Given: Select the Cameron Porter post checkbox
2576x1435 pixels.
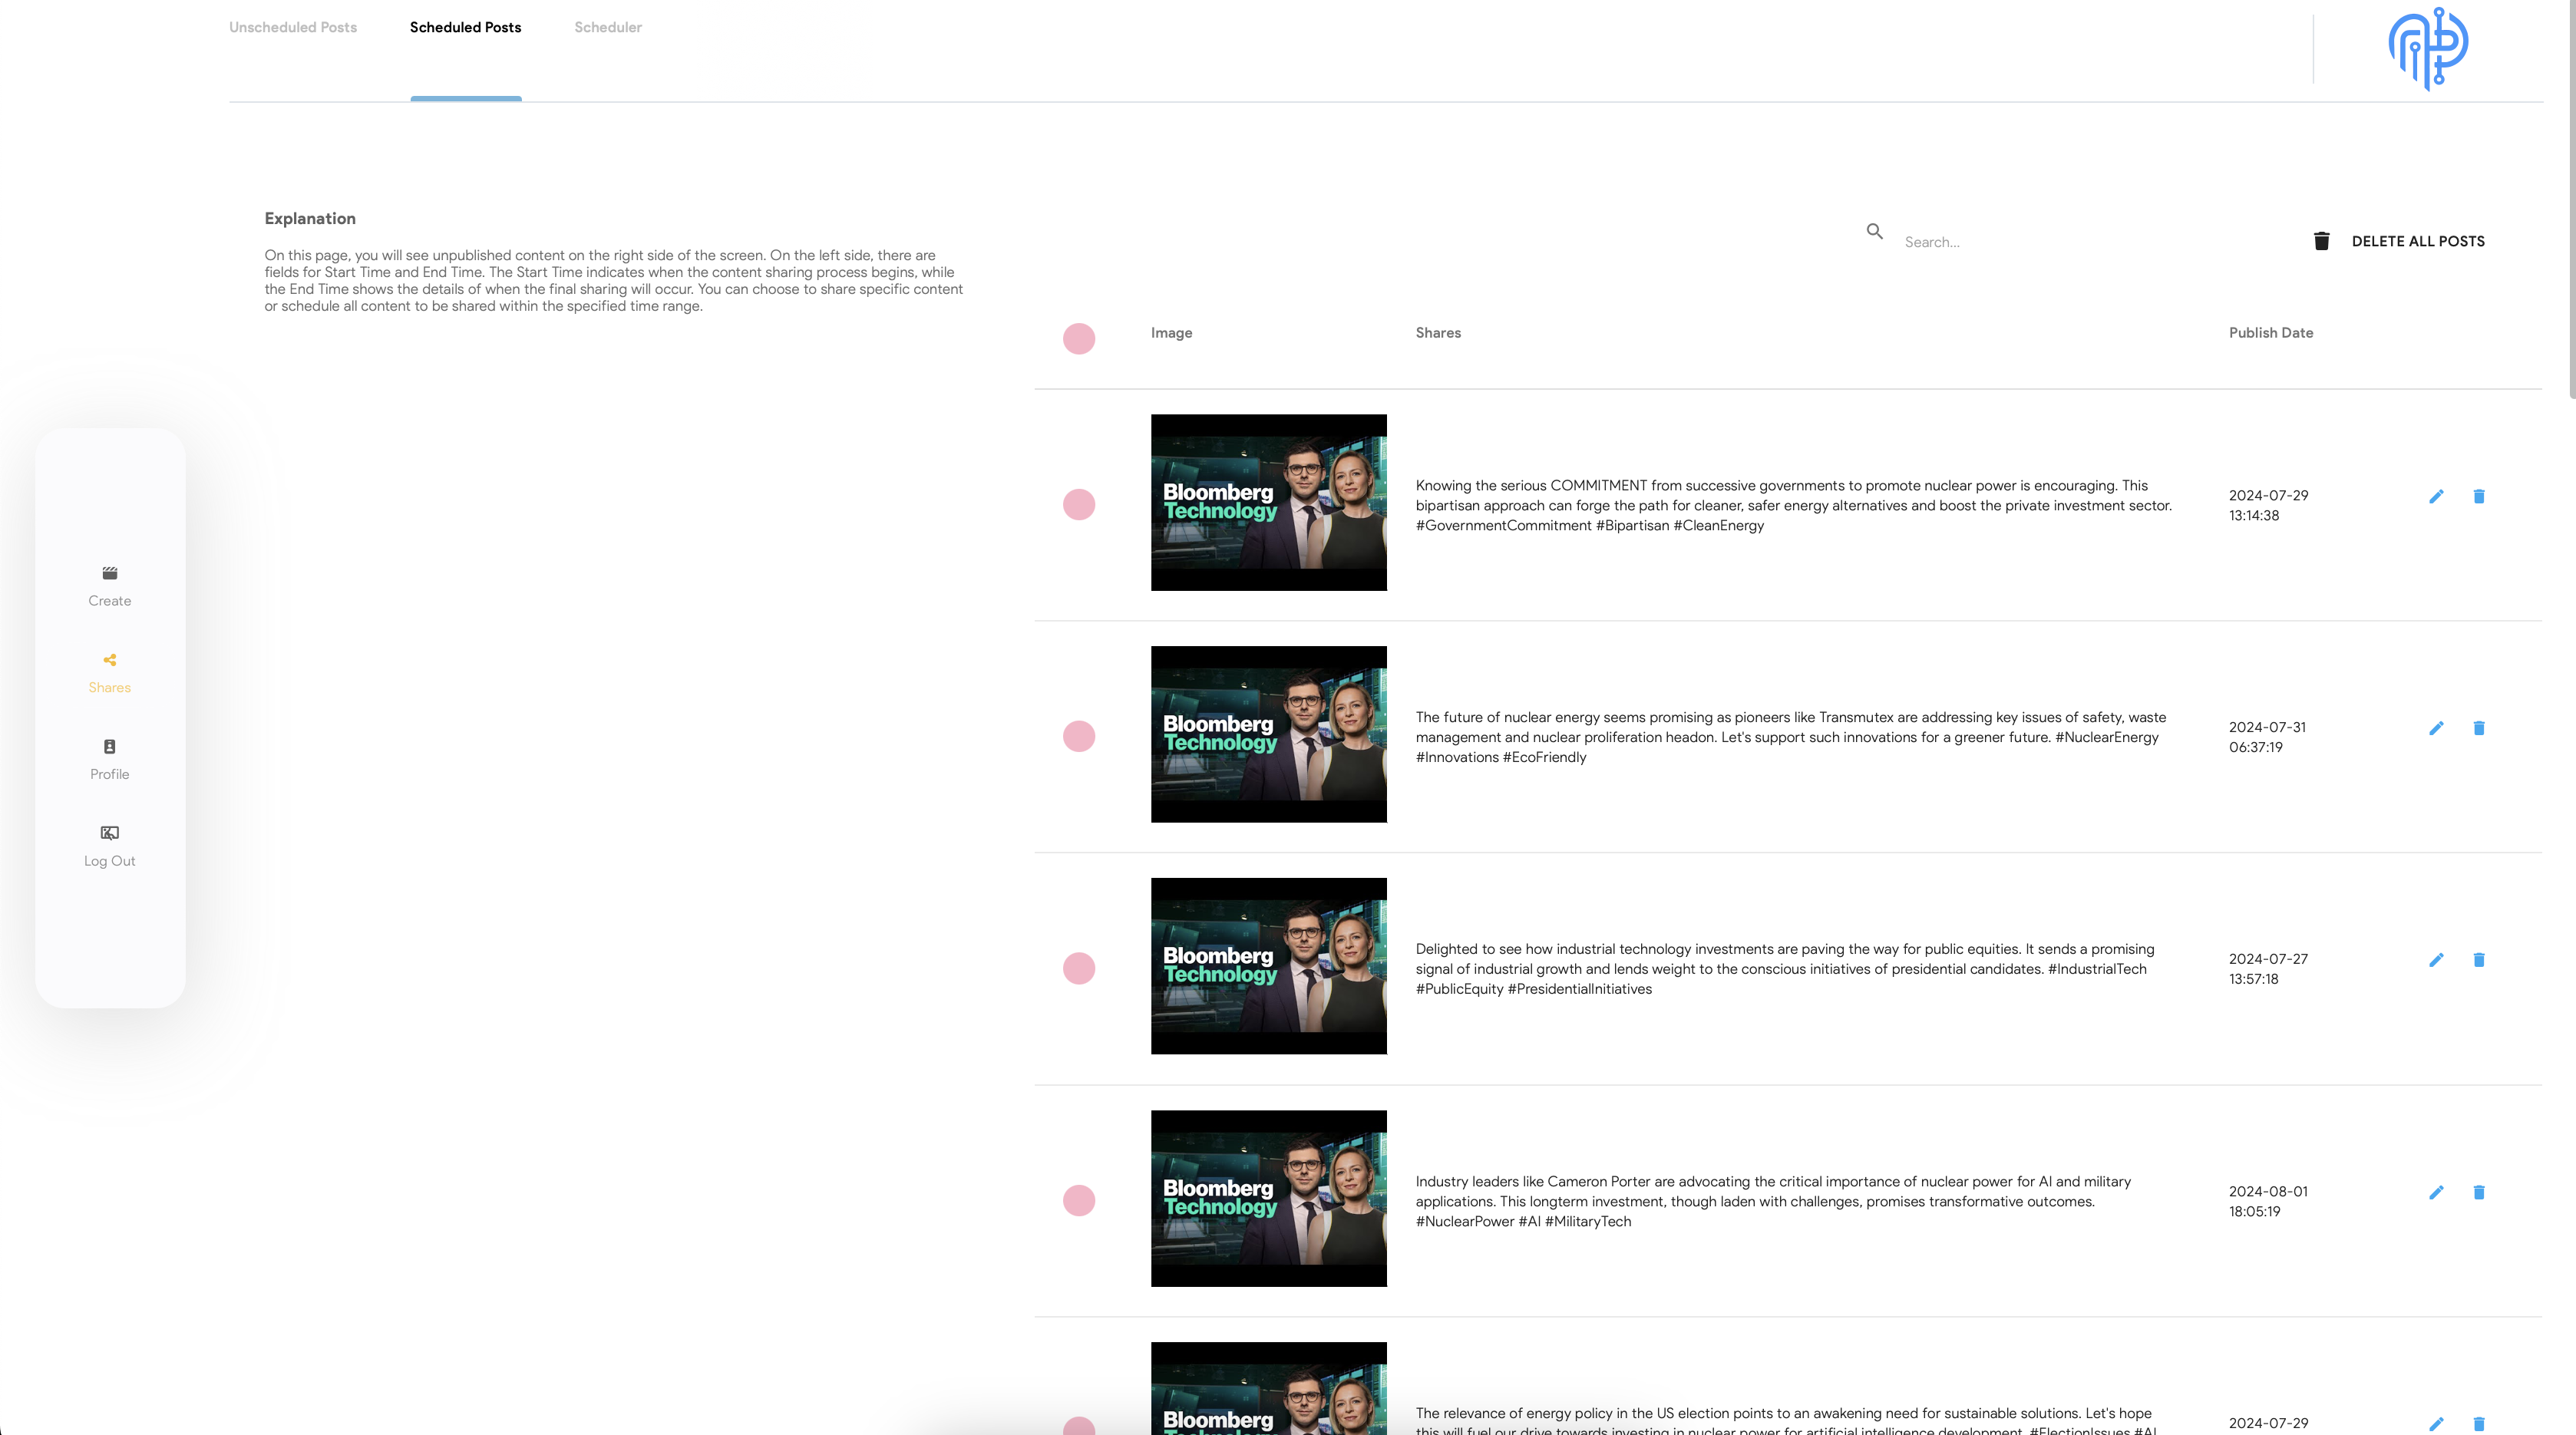Looking at the screenshot, I should 1079,1200.
